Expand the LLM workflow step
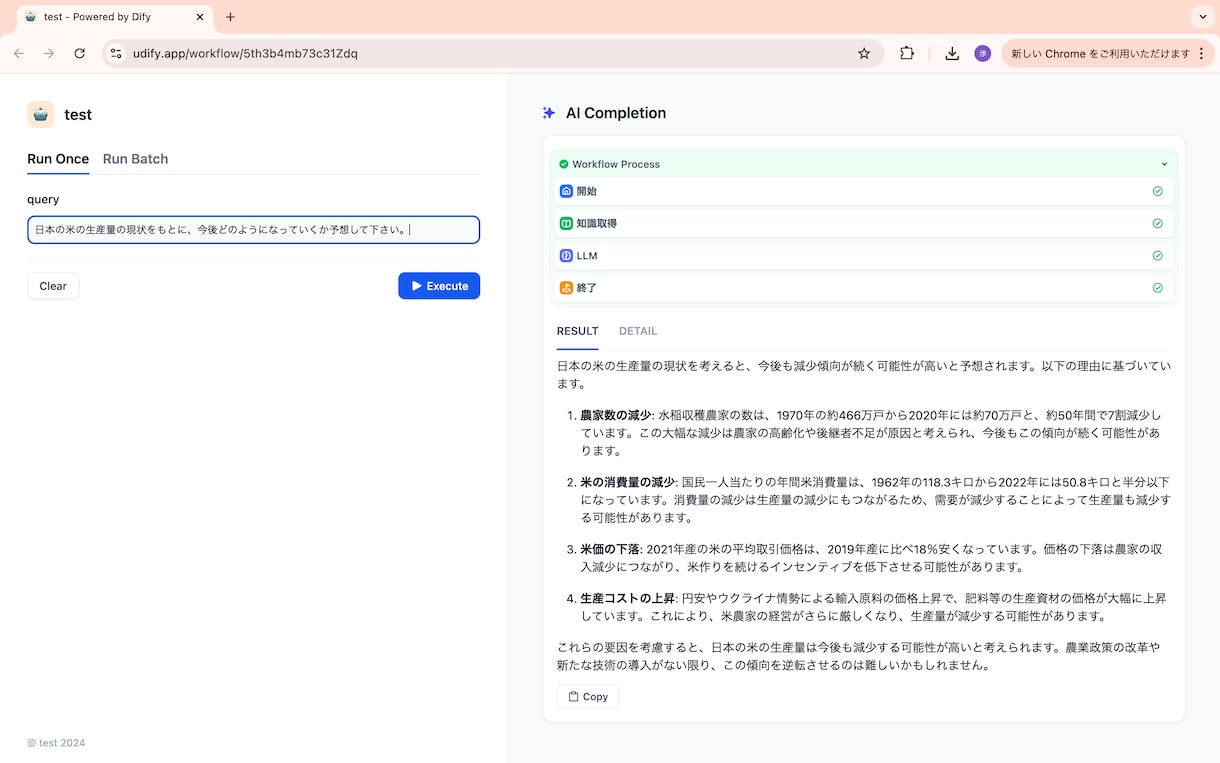 click(x=864, y=256)
